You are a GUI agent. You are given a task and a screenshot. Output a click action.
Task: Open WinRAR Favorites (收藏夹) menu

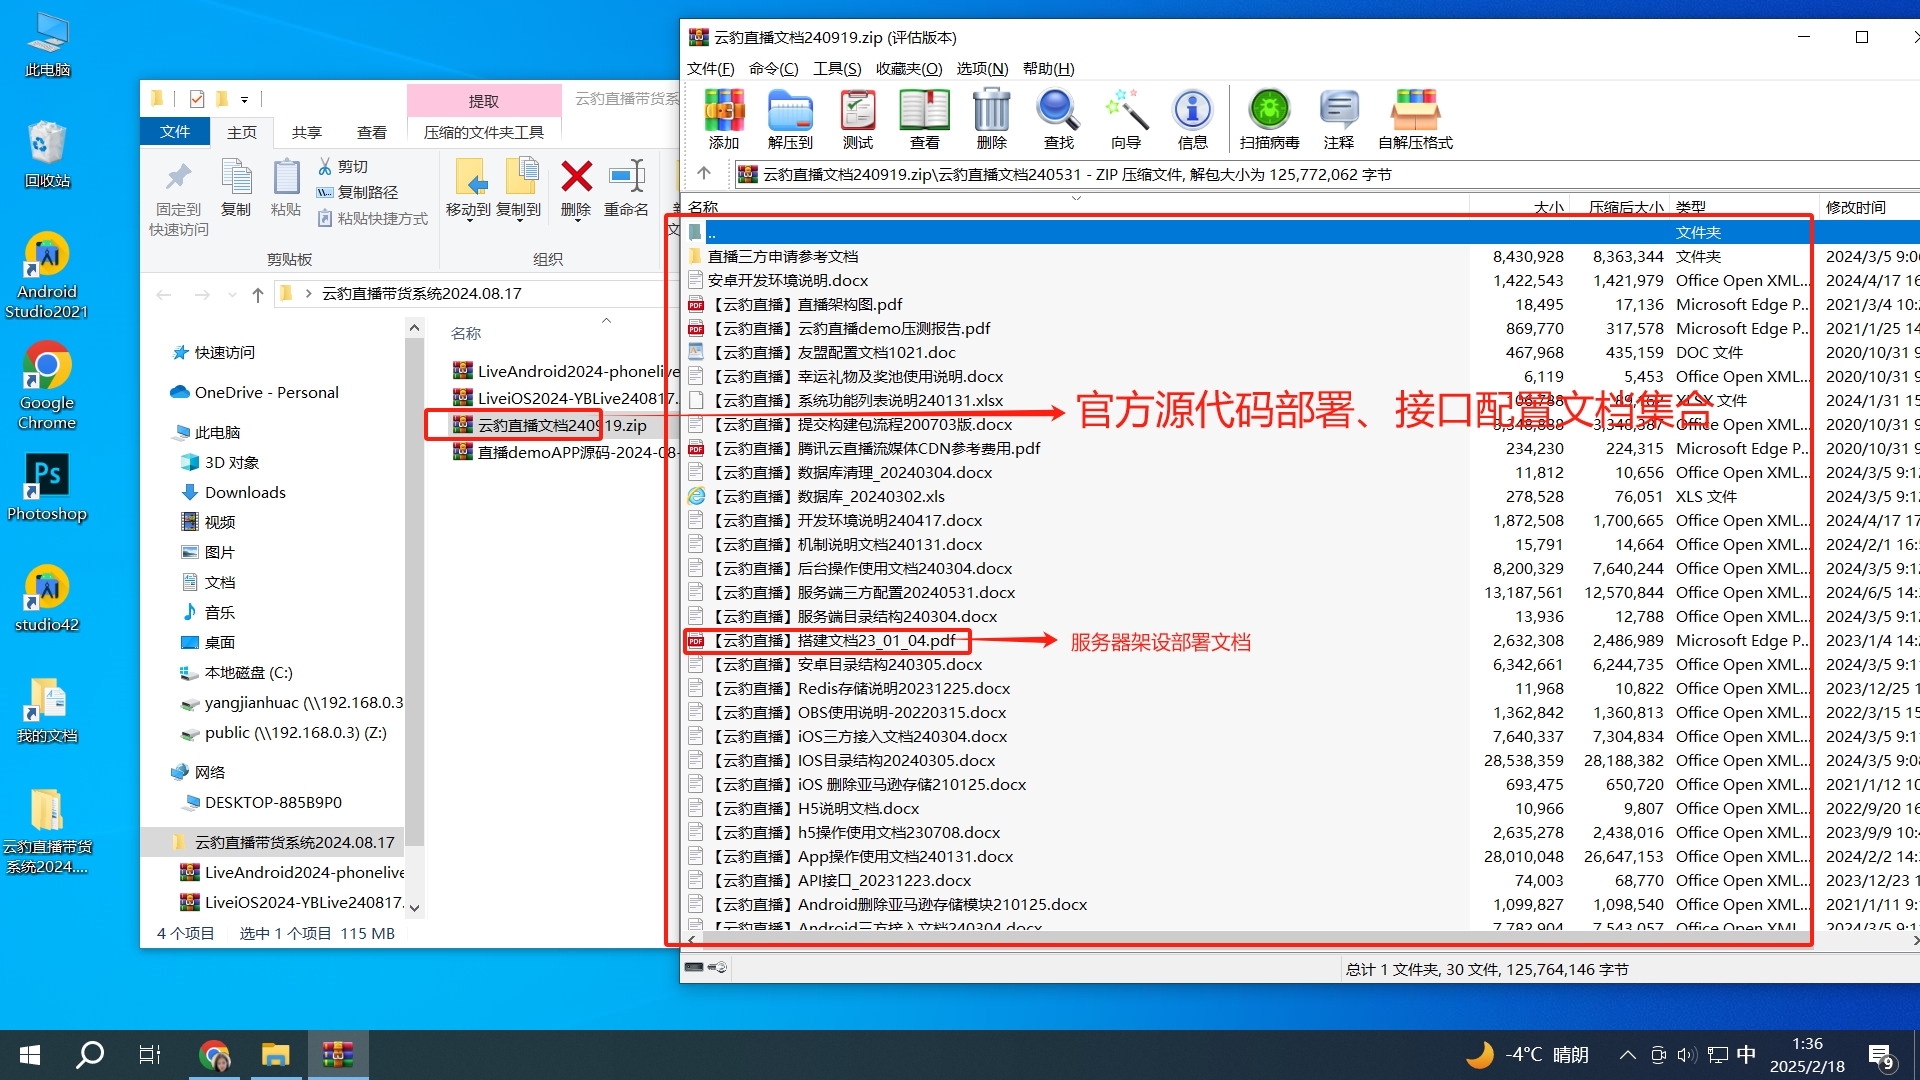click(909, 68)
